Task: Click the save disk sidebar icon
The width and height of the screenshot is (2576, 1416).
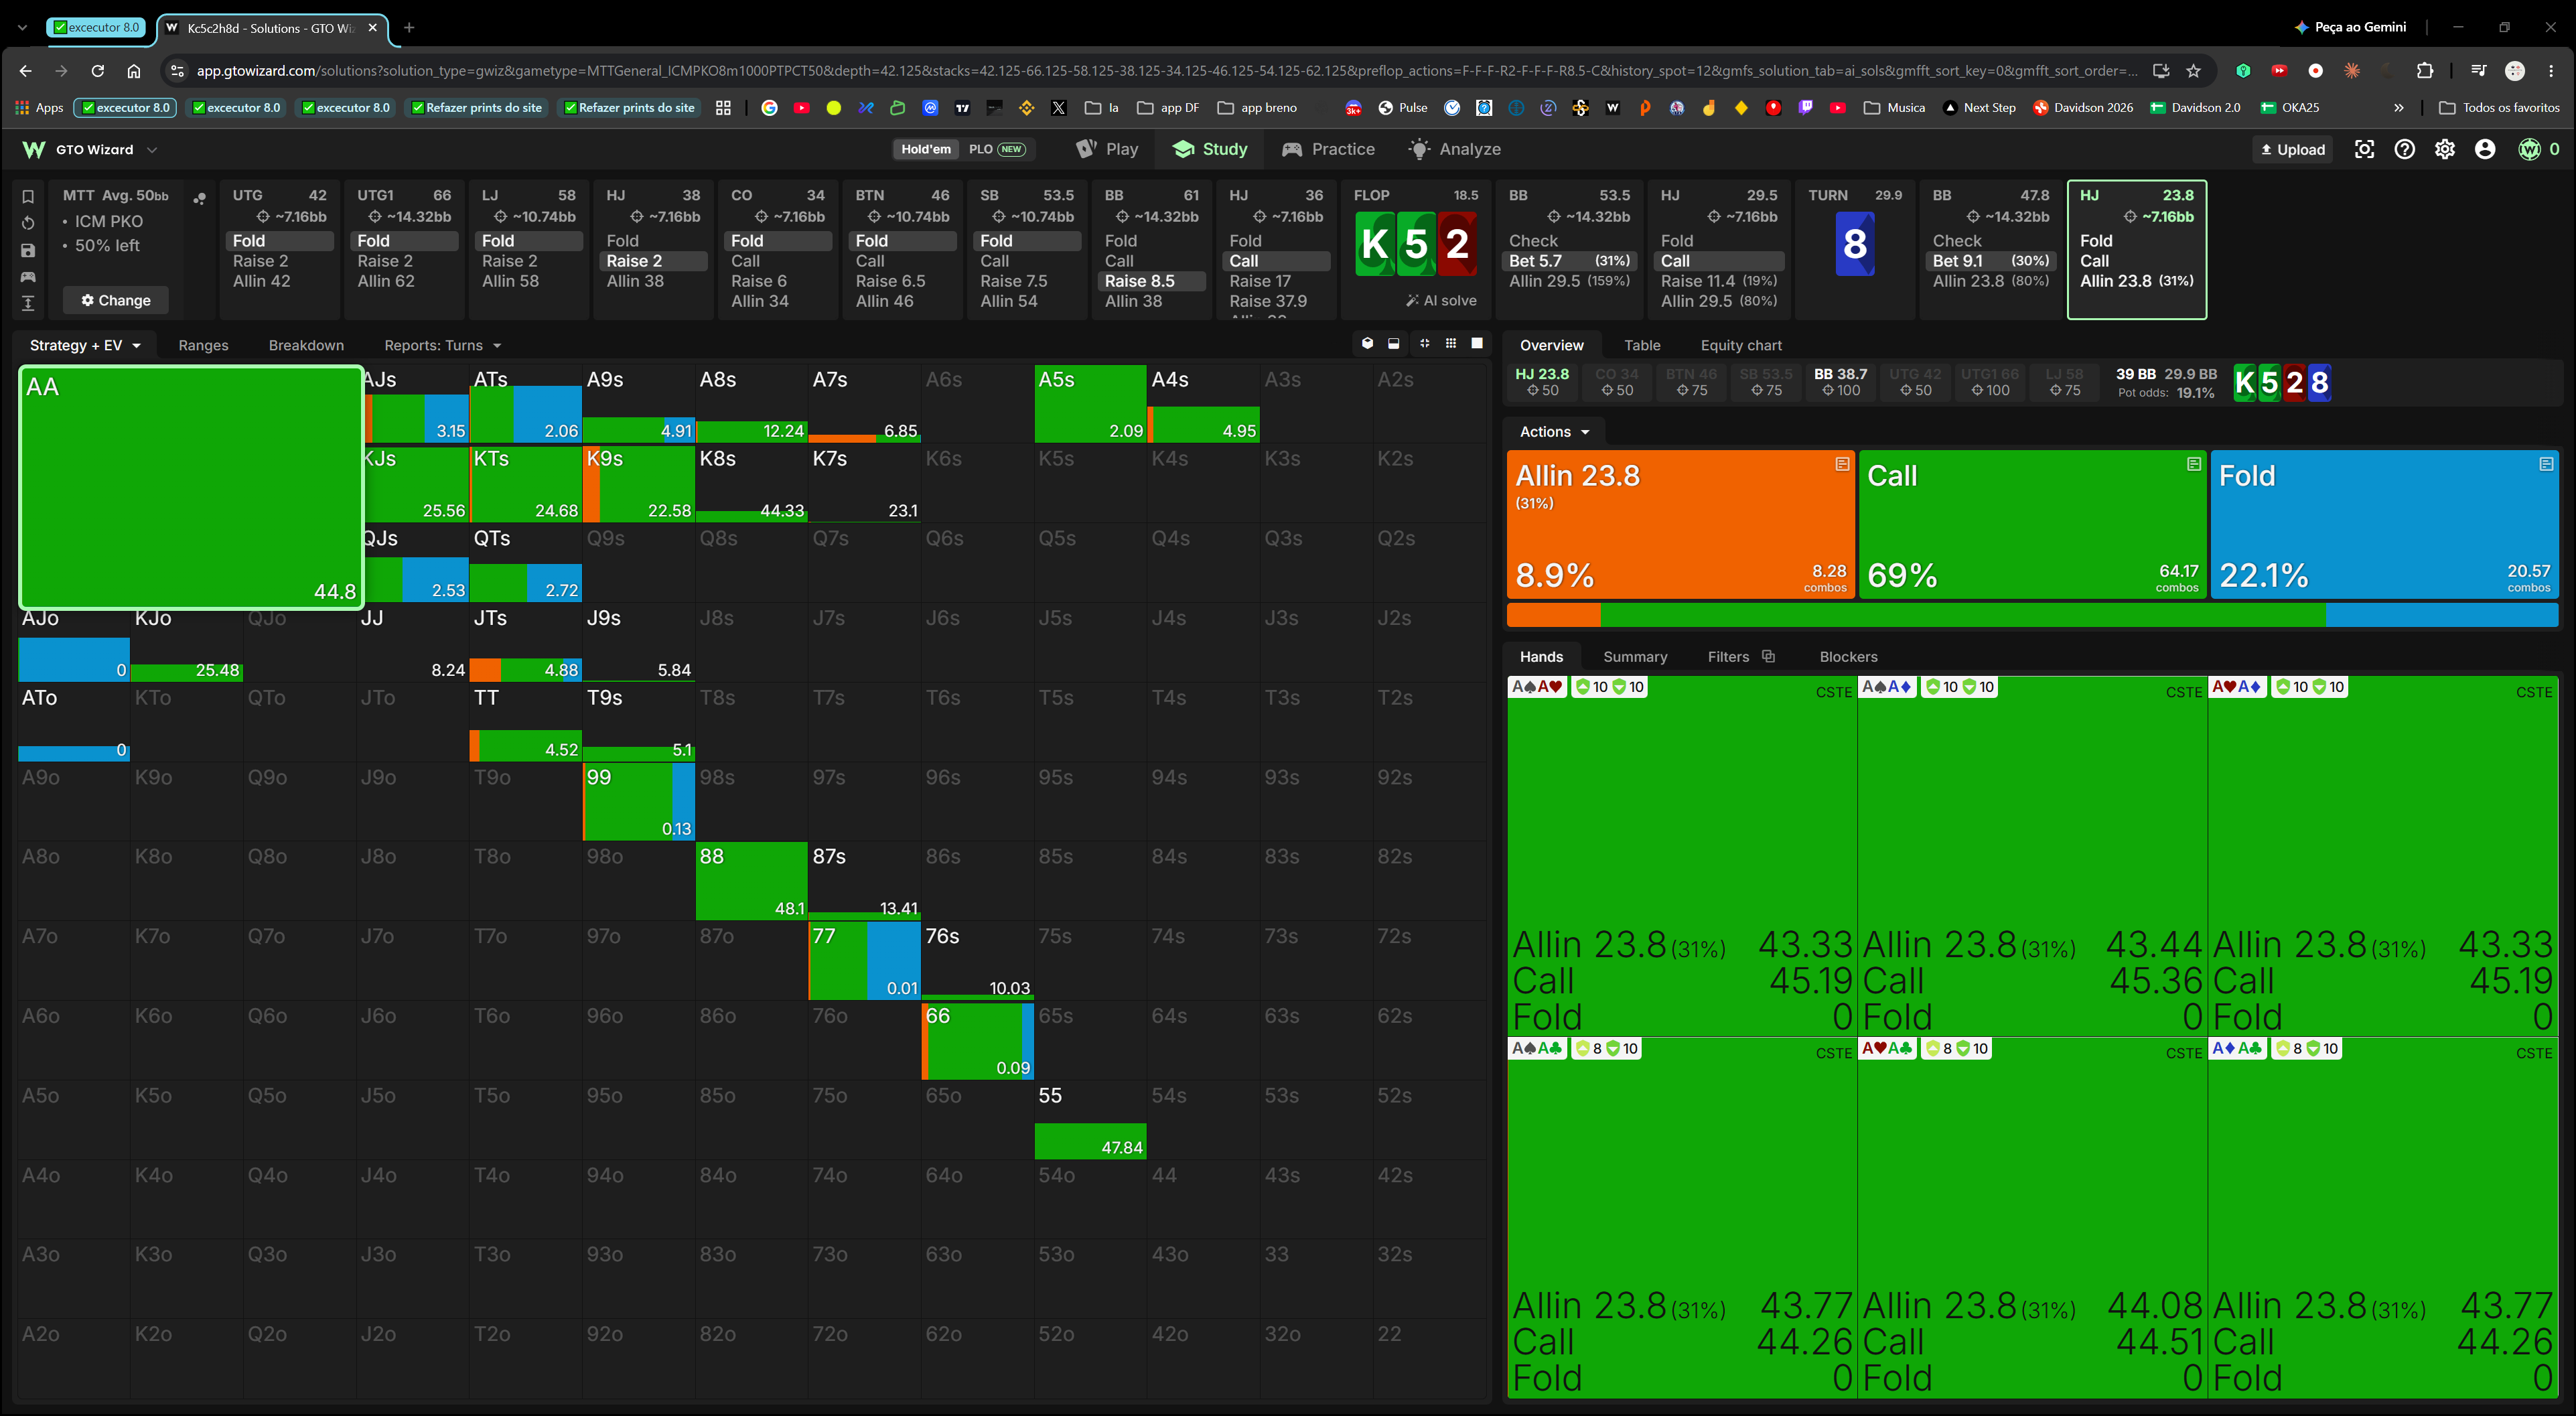Action: pyautogui.click(x=28, y=250)
